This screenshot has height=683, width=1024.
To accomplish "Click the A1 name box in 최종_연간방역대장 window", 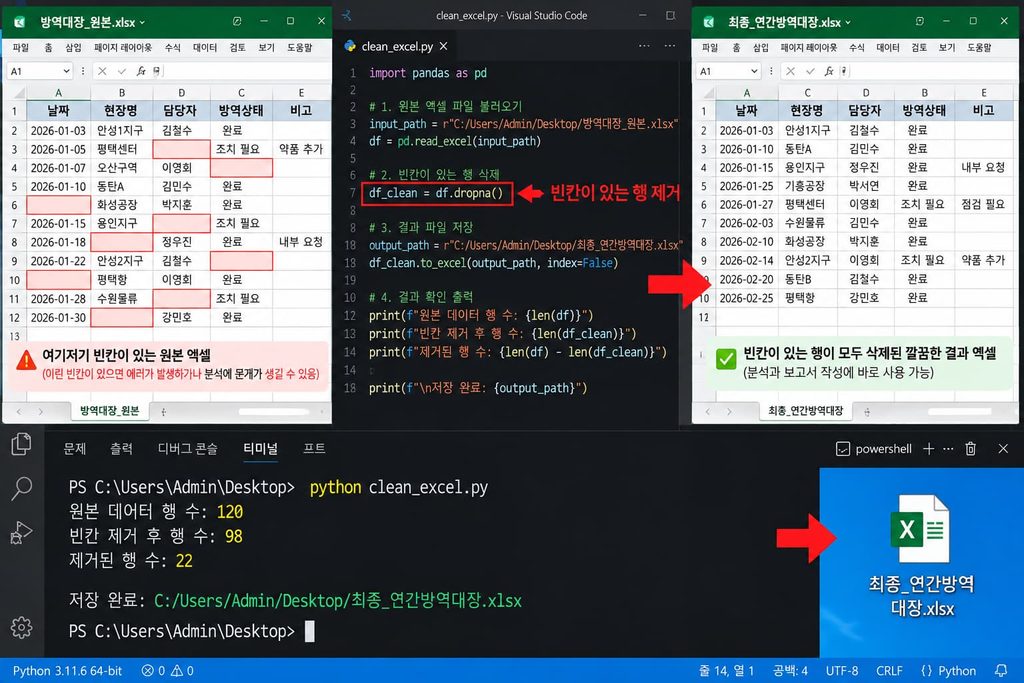I will tap(728, 71).
